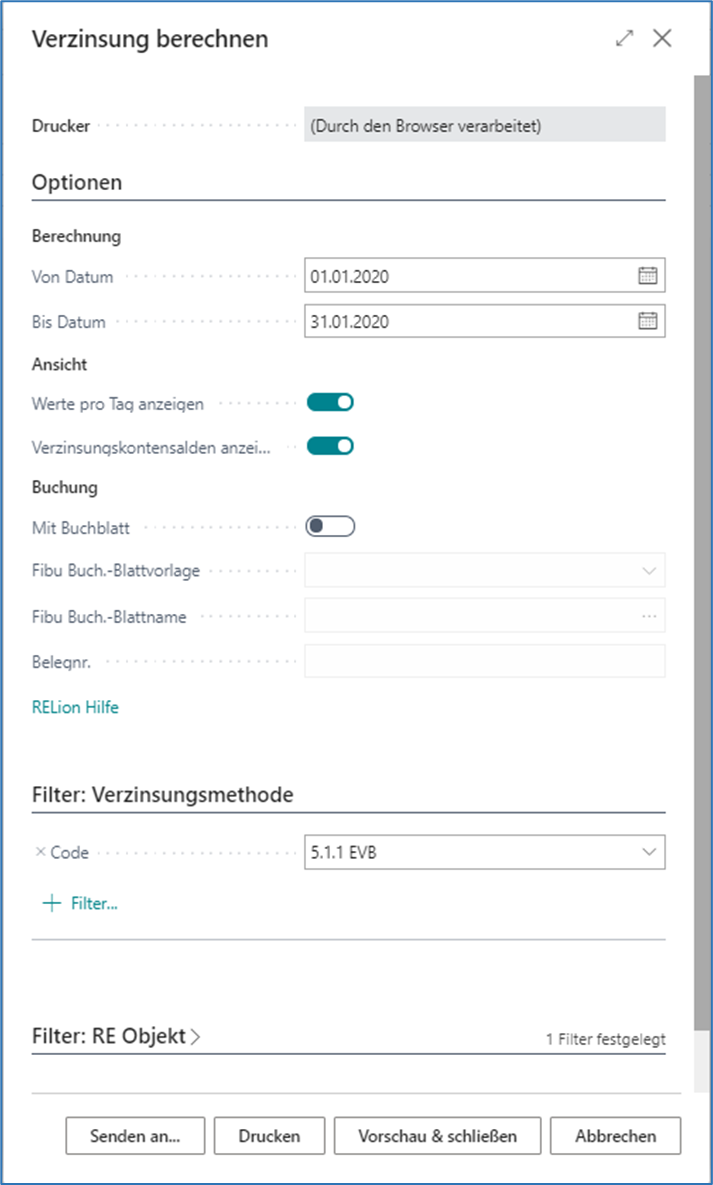Screen dimensions: 713x1185
Task: Click the Filter: Verzinsungsmethode heading
Action: coord(163,794)
